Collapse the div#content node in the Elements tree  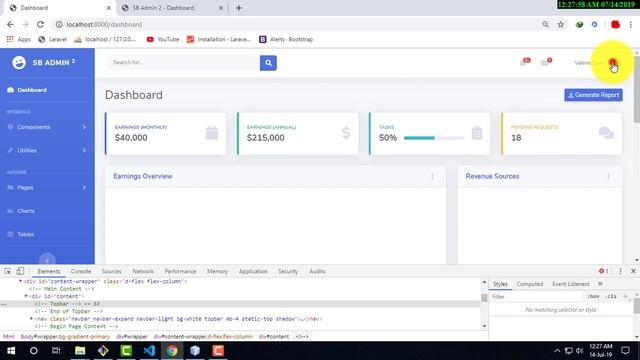point(26,296)
